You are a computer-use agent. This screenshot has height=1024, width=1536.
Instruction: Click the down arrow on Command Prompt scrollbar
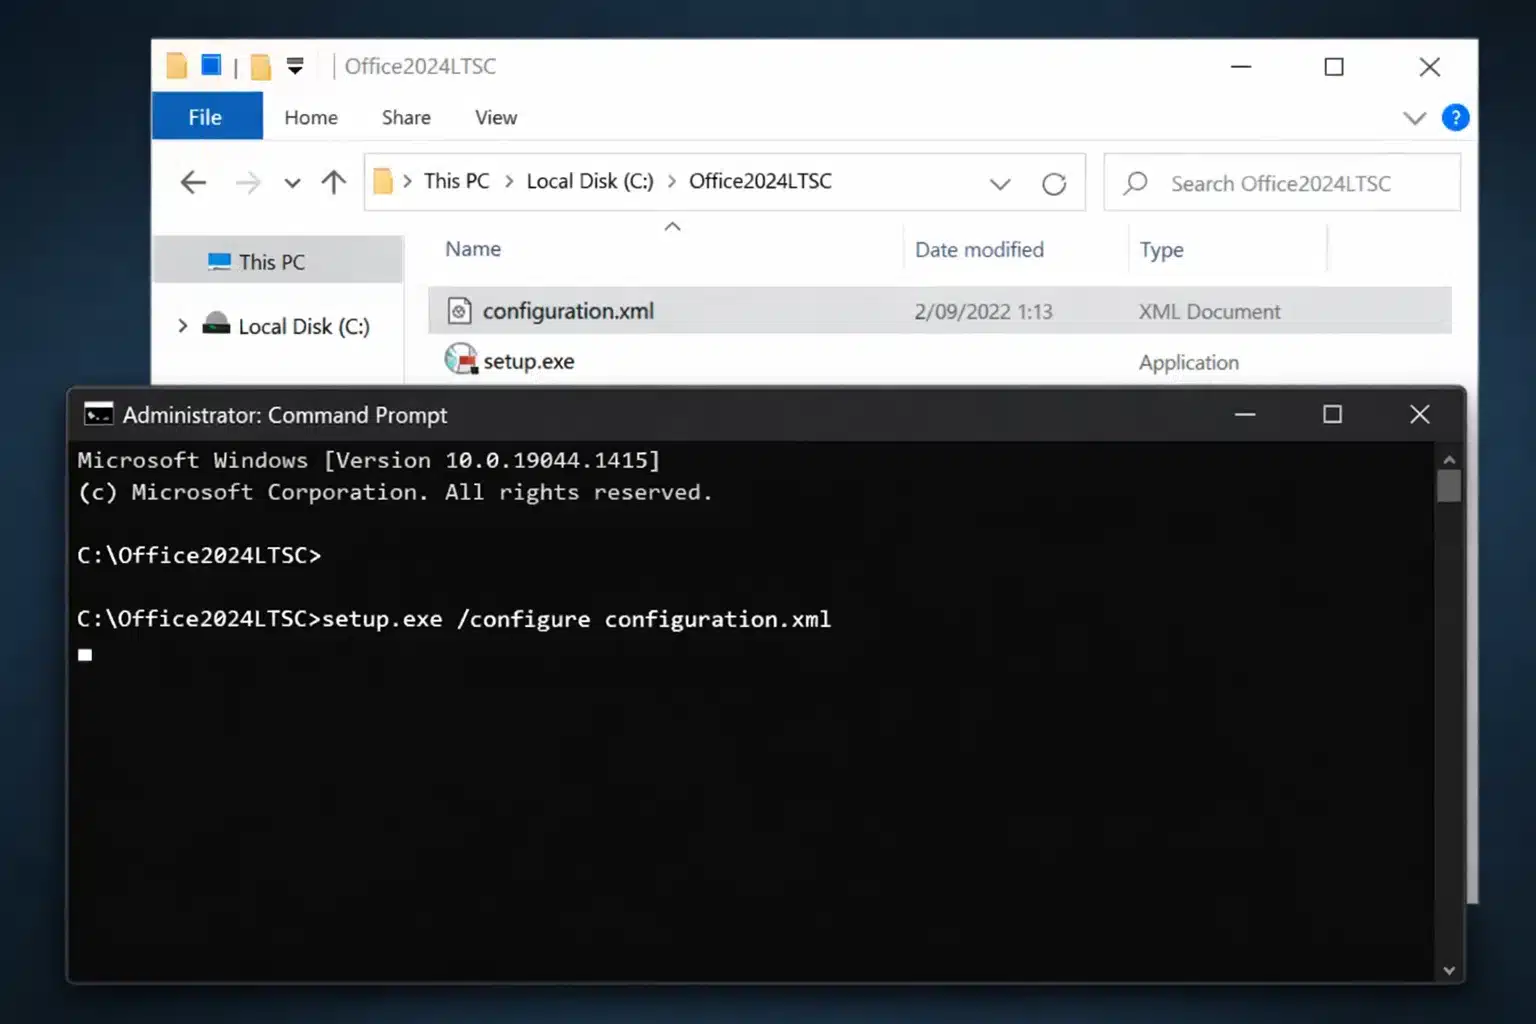click(1448, 969)
